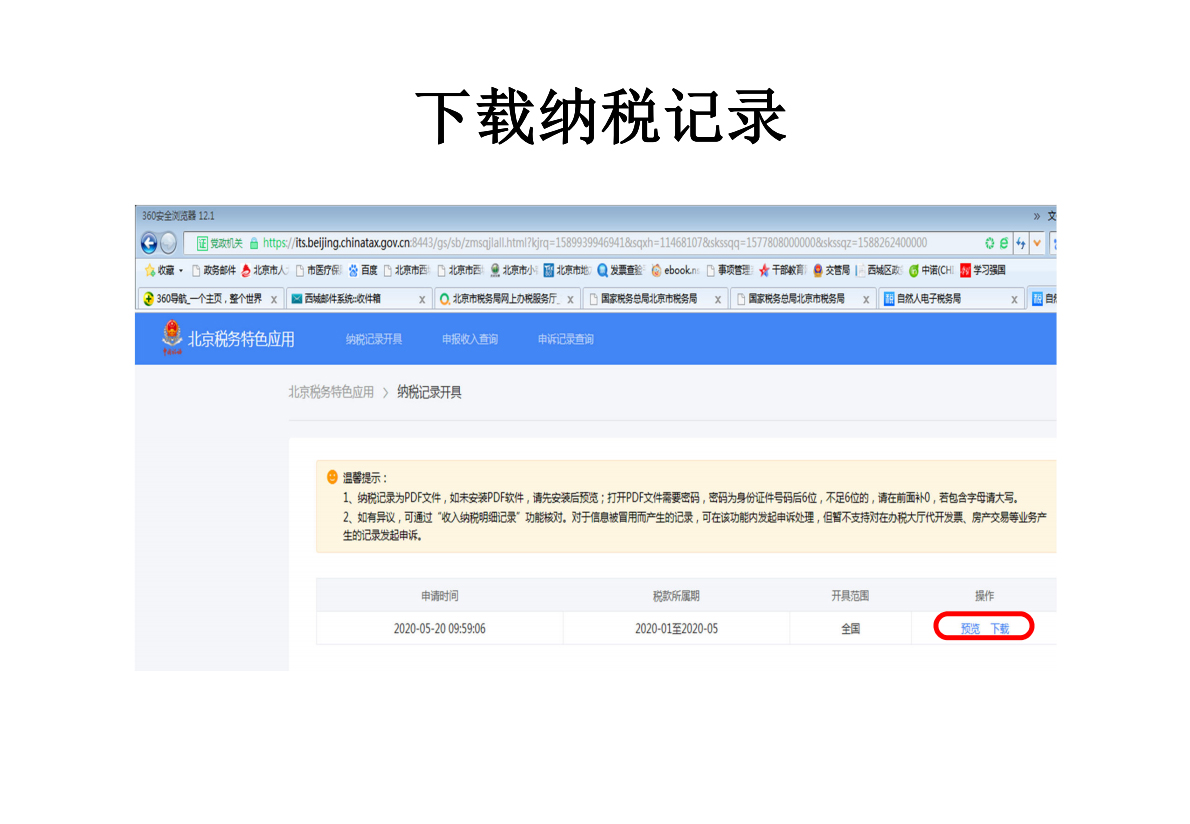Click the 下载 download link
Image resolution: width=1190 pixels, height=824 pixels.
[x=1000, y=629]
